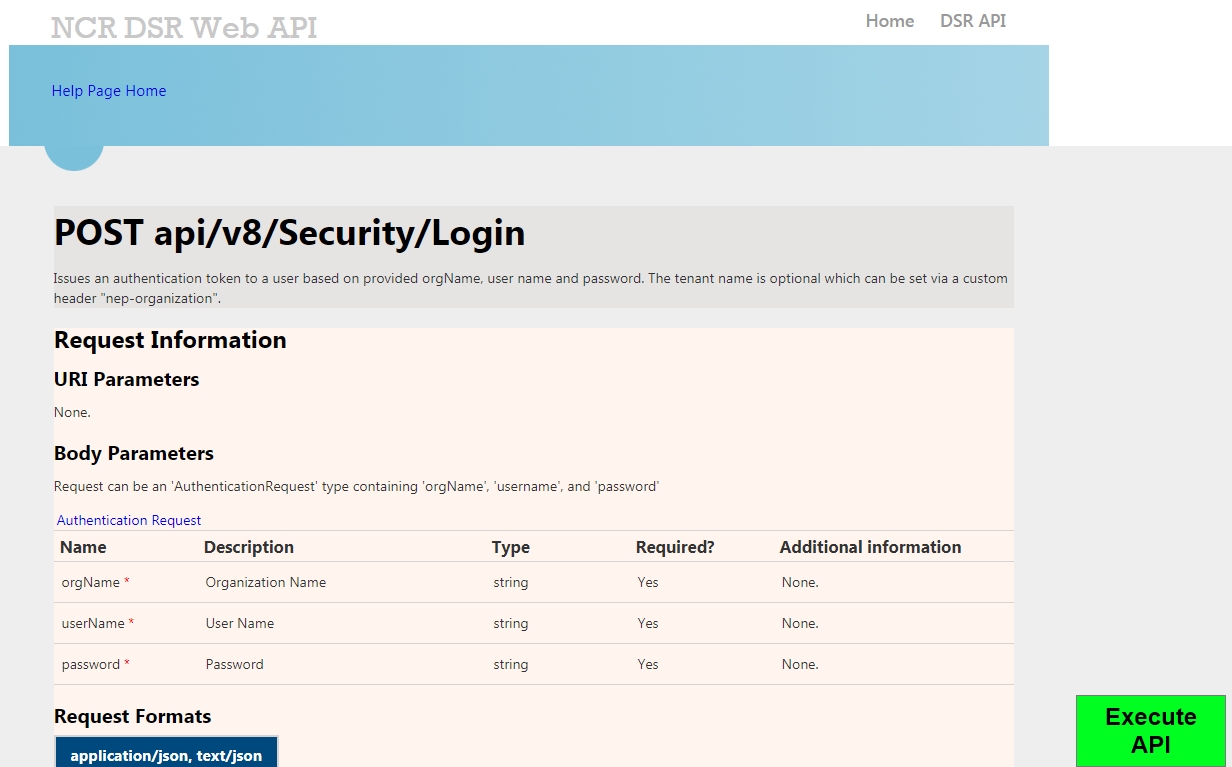This screenshot has width=1232, height=767.
Task: Click the Name column header
Action: [83, 547]
